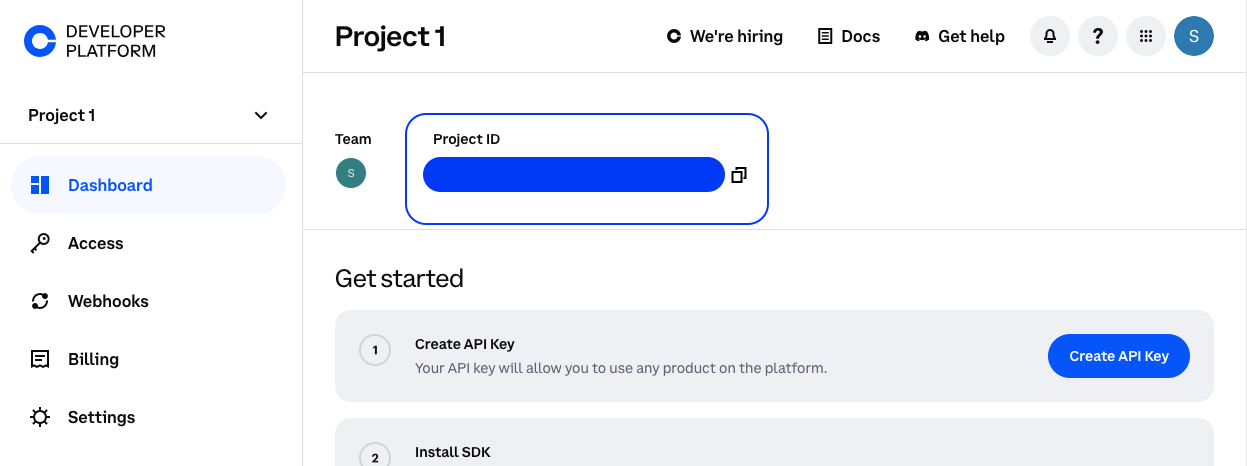The width and height of the screenshot is (1247, 466).
Task: Click the team member avatar
Action: pos(351,173)
